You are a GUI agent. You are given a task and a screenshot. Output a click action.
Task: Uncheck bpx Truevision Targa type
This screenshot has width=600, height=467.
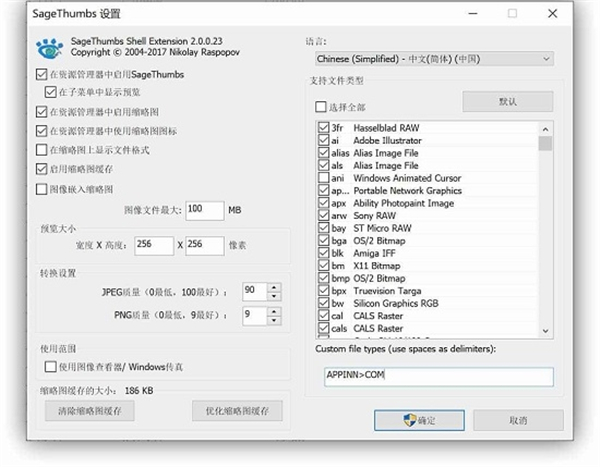point(324,291)
